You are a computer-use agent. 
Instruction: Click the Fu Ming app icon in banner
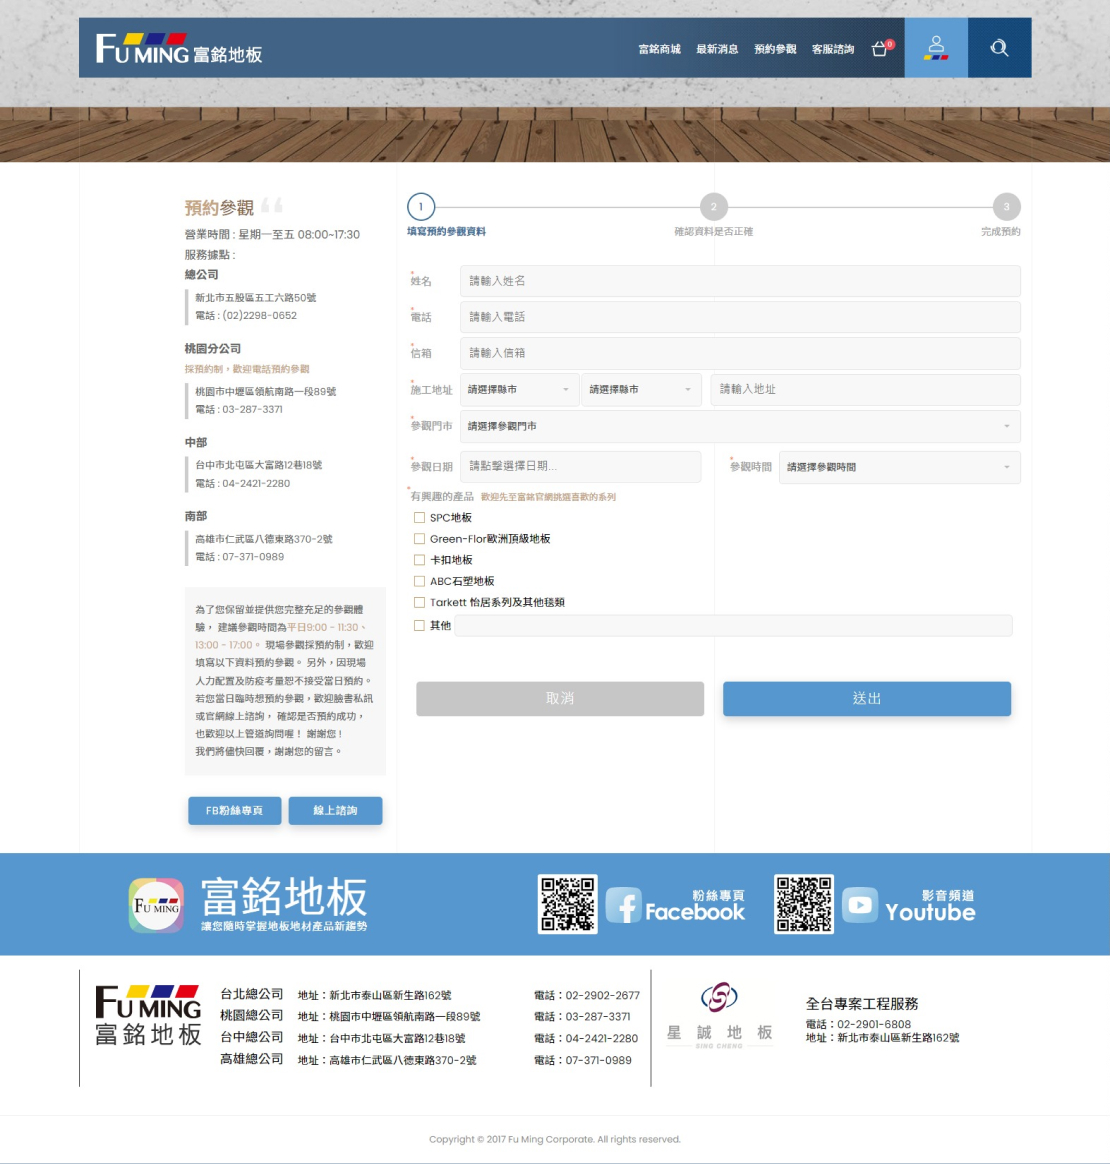[156, 905]
